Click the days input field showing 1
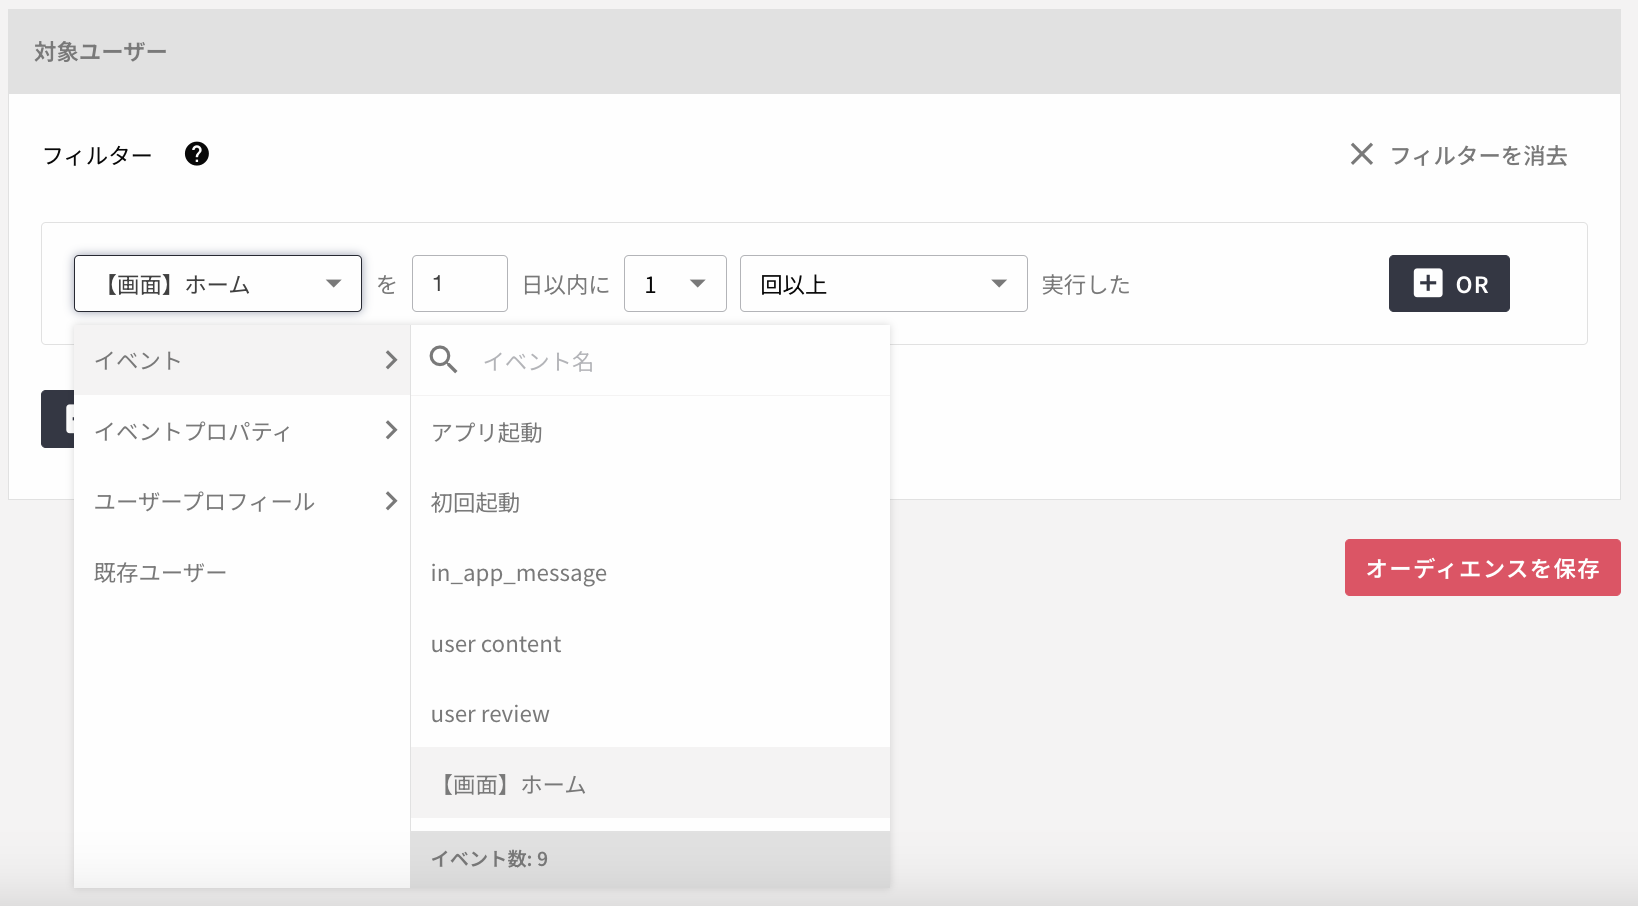Screen dimensions: 1638x906 point(460,284)
